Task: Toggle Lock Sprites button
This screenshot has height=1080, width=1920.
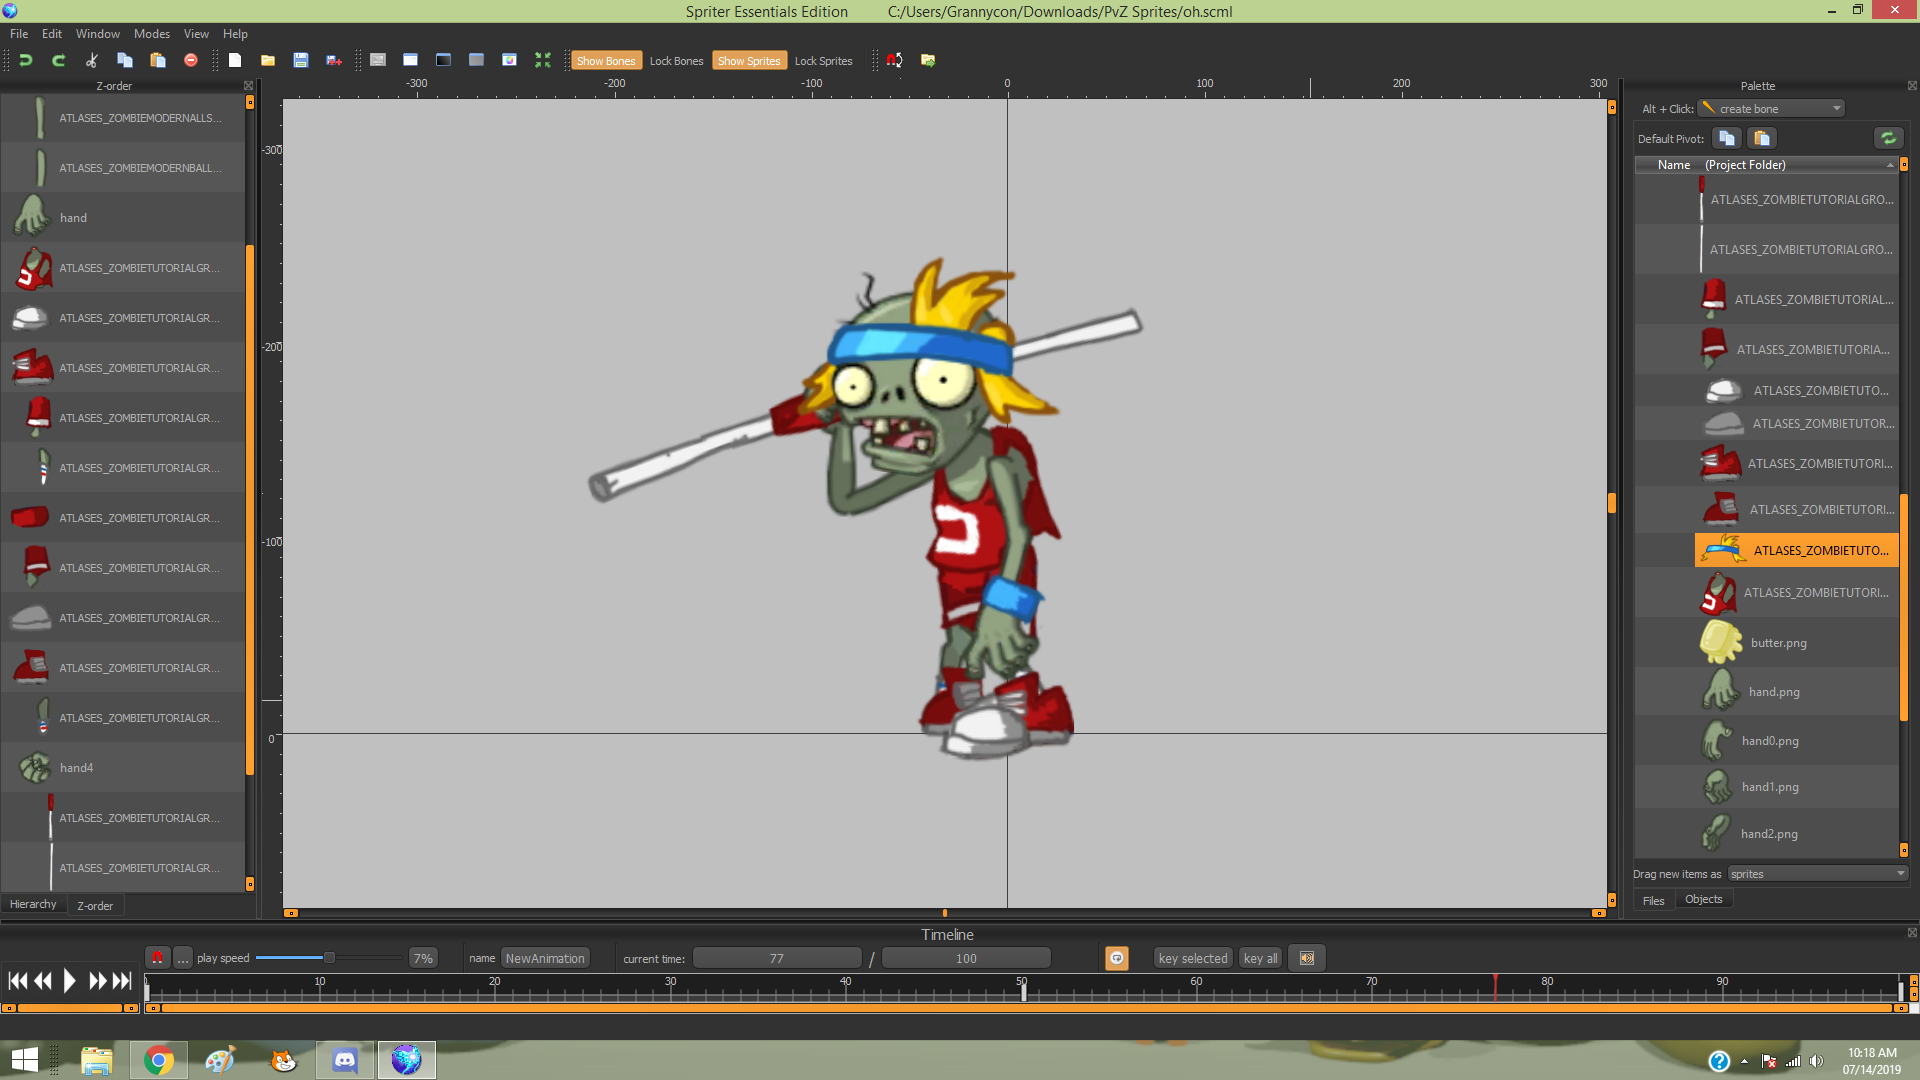Action: (x=823, y=61)
